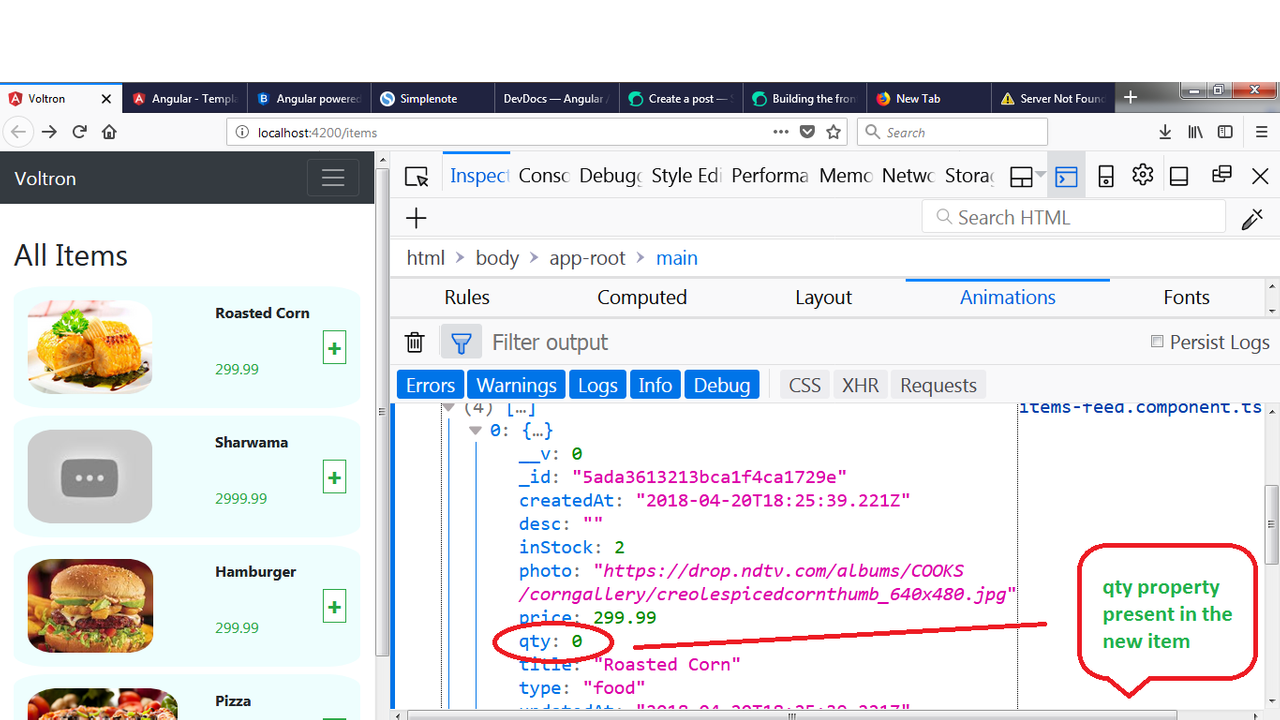1280x720 pixels.
Task: Select app-root in the breadcrumb
Action: pos(587,258)
